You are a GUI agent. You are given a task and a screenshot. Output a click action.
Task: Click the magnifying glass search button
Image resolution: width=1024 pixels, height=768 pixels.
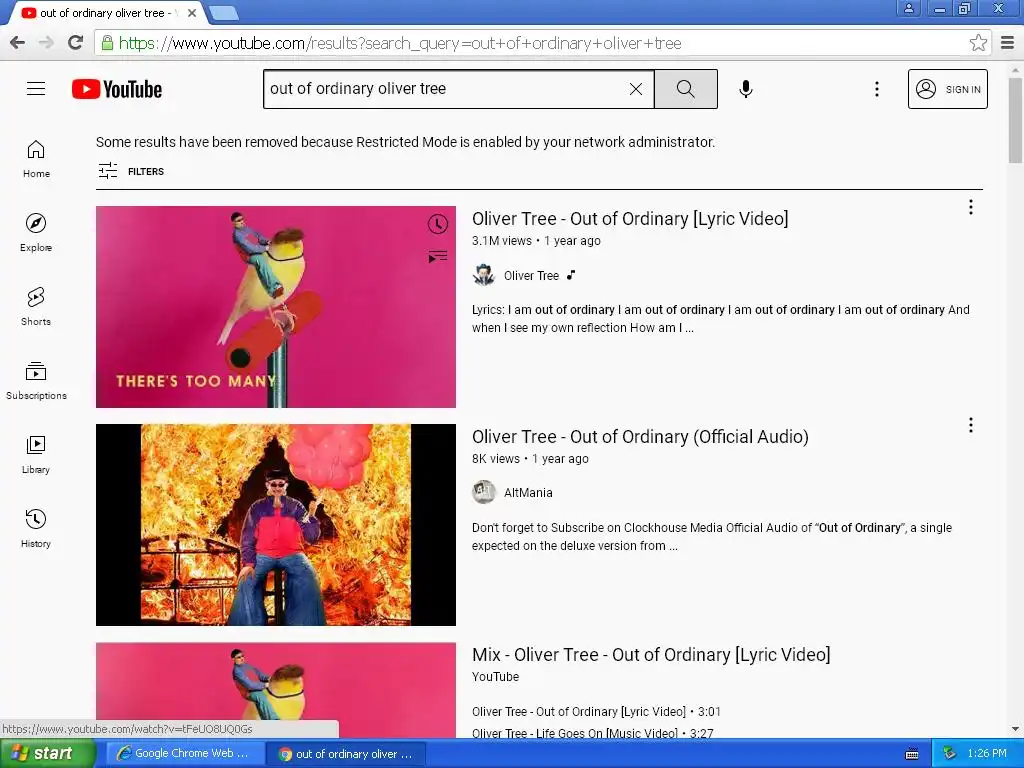pyautogui.click(x=686, y=89)
